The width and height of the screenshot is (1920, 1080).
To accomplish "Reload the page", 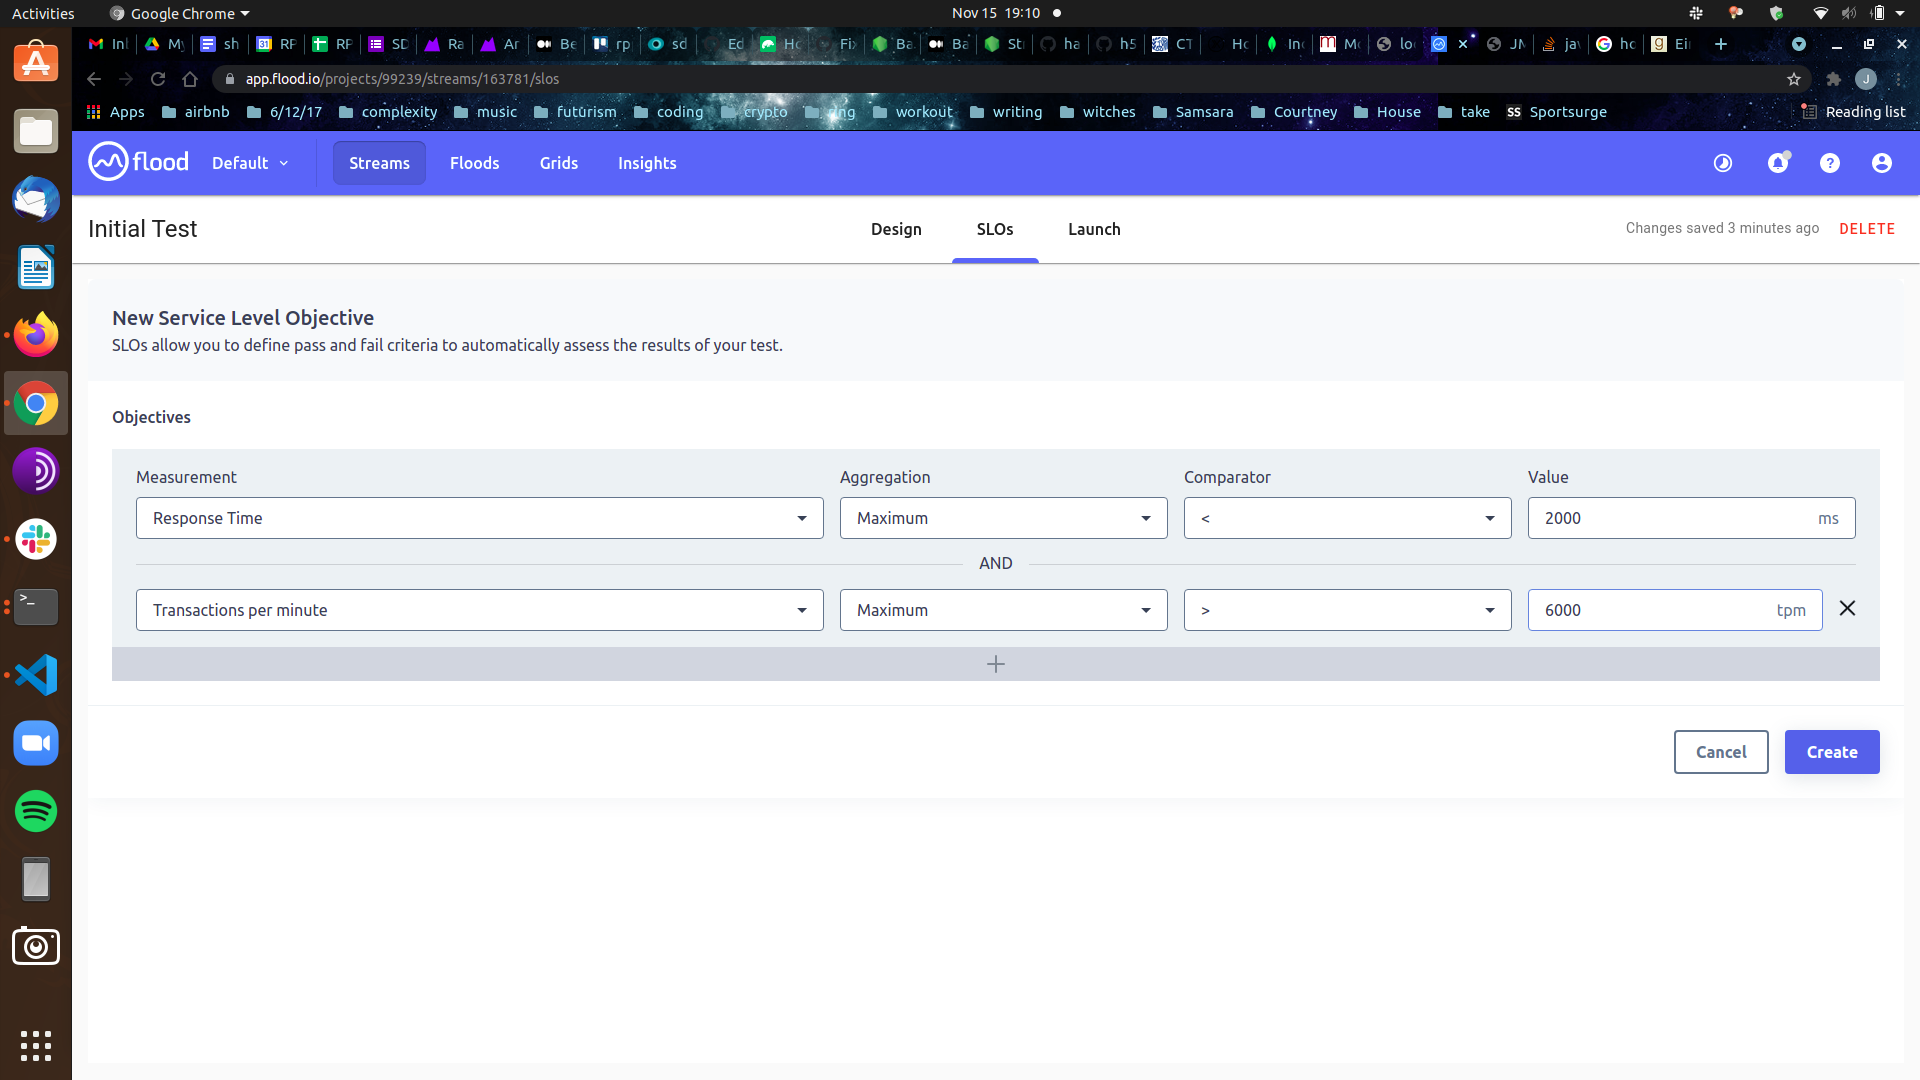I will 158,79.
